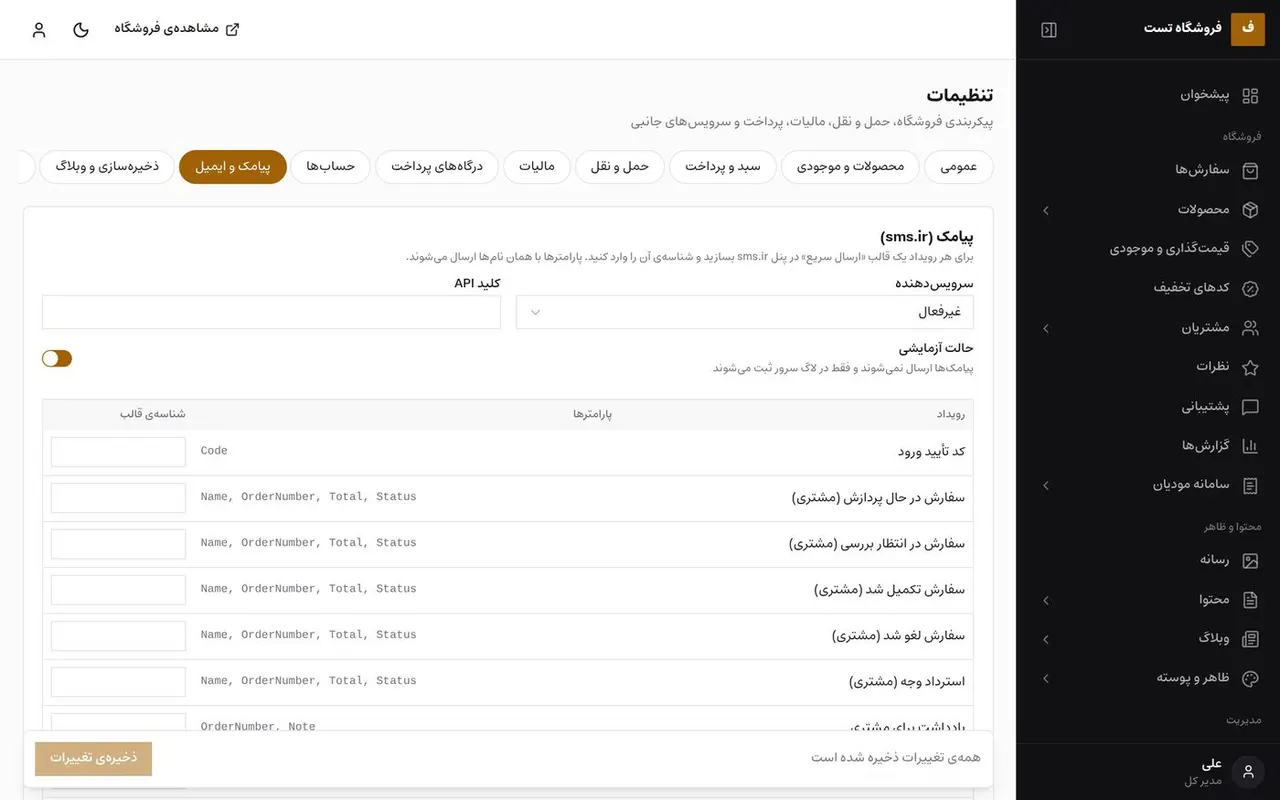Click the Code parameter text
Image resolution: width=1280 pixels, height=800 pixels.
tap(214, 451)
